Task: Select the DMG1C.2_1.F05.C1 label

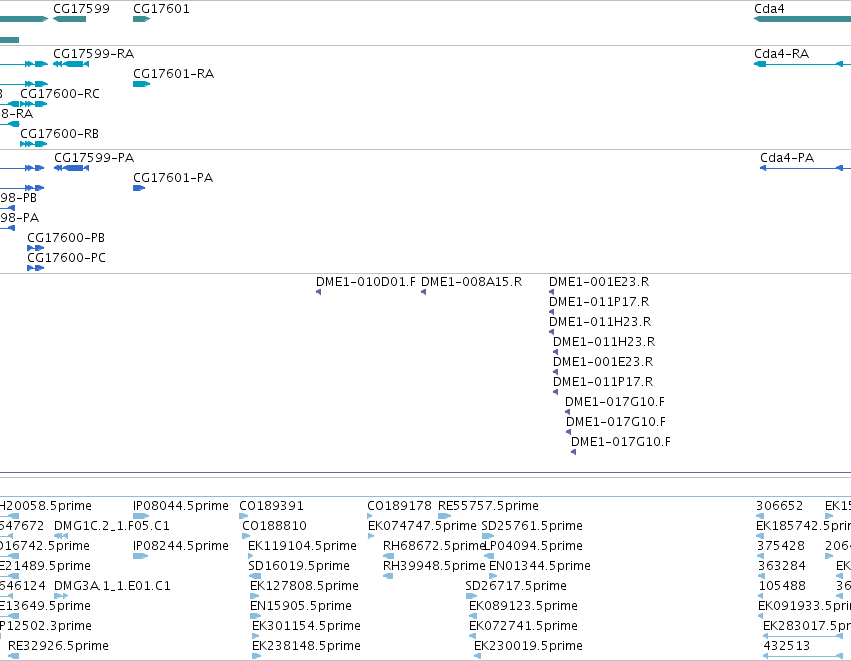Action: point(112,526)
